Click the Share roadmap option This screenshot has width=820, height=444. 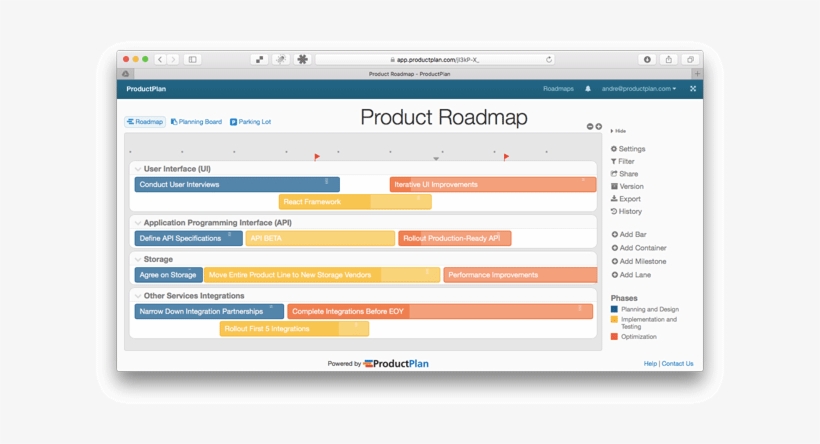pos(624,174)
